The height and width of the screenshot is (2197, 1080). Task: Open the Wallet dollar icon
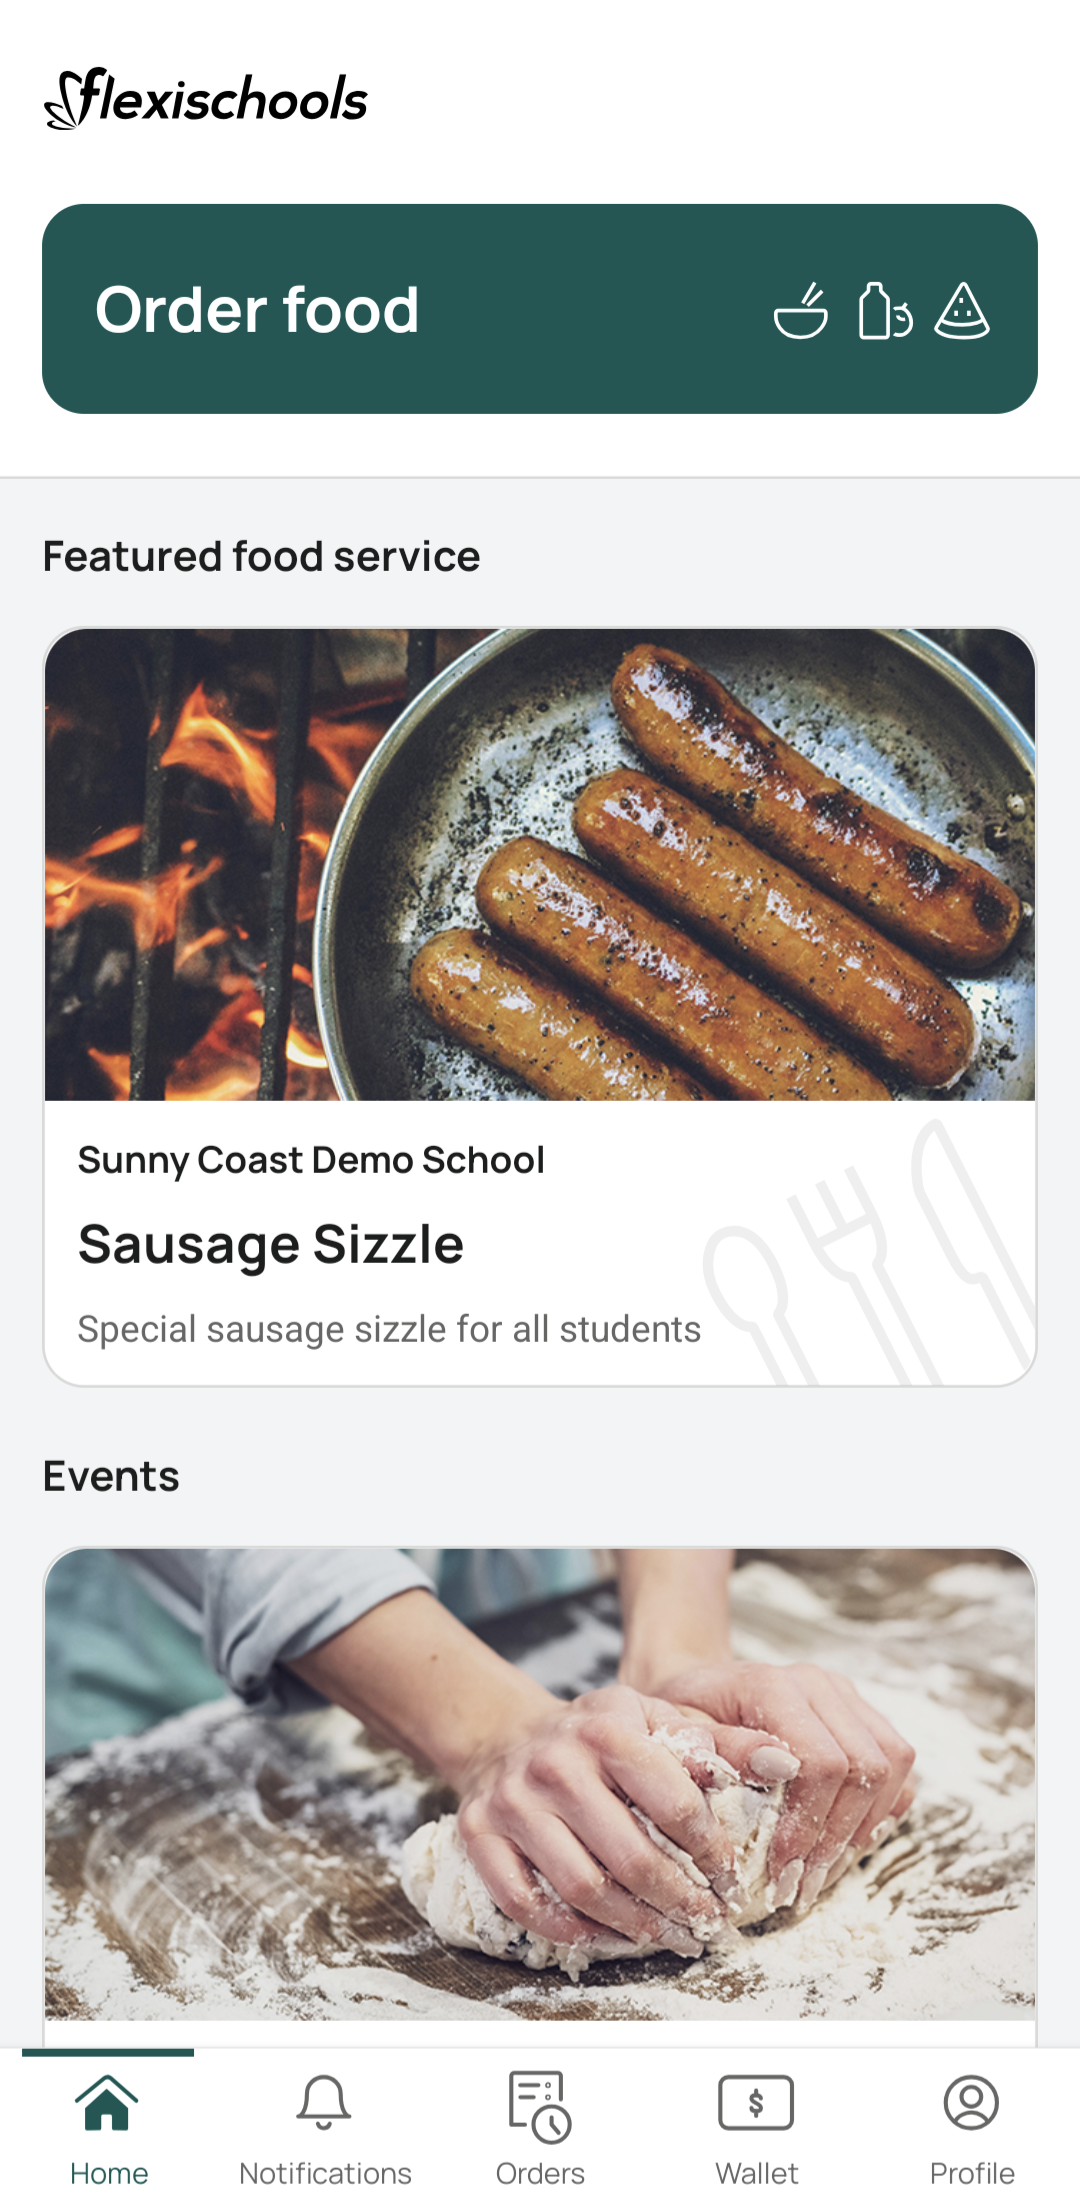(x=756, y=2102)
